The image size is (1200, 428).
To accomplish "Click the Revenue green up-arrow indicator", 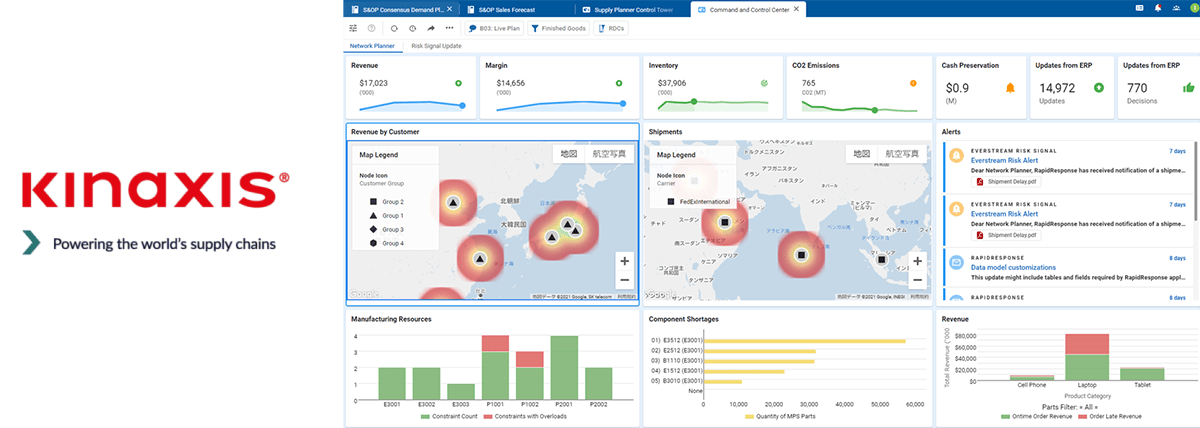I will 458,84.
